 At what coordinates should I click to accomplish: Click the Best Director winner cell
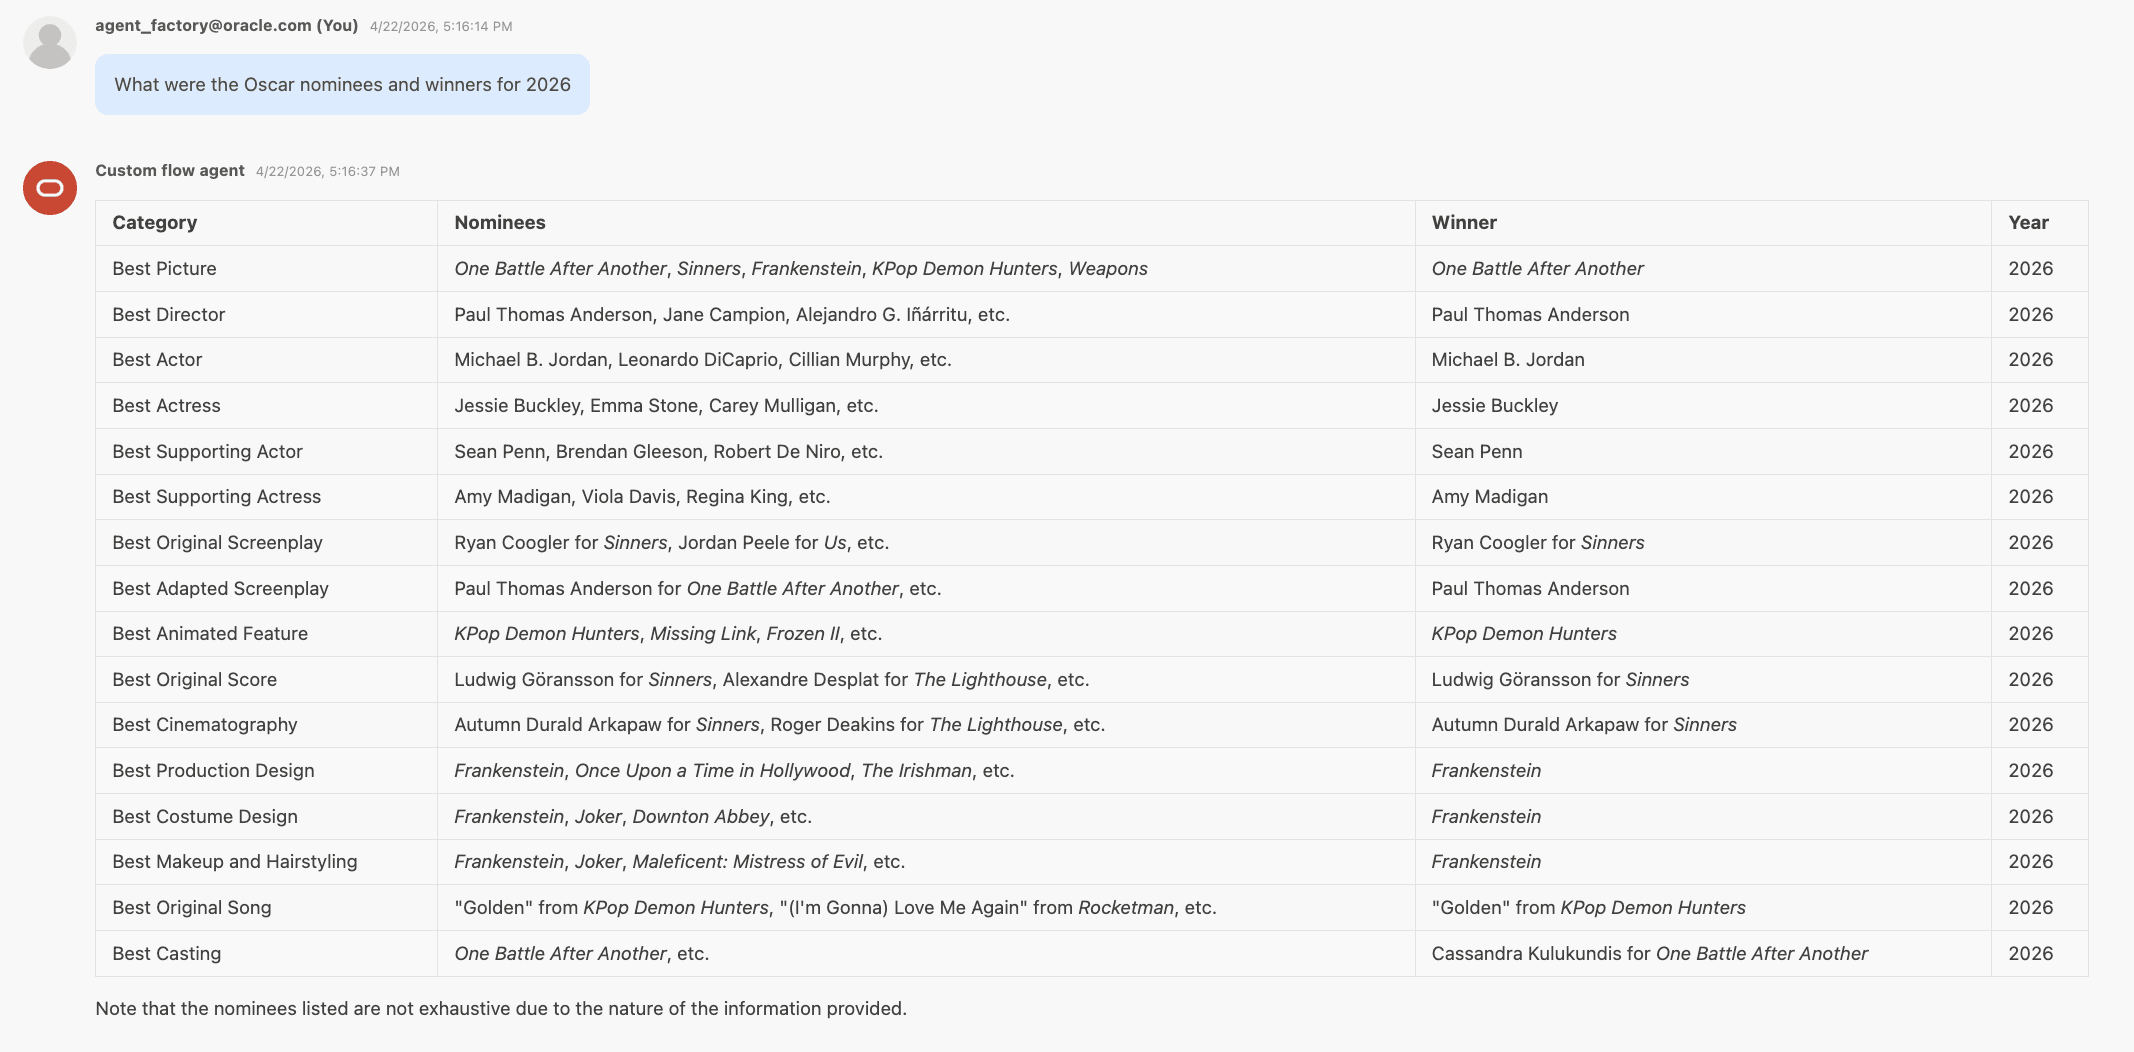pos(1703,315)
